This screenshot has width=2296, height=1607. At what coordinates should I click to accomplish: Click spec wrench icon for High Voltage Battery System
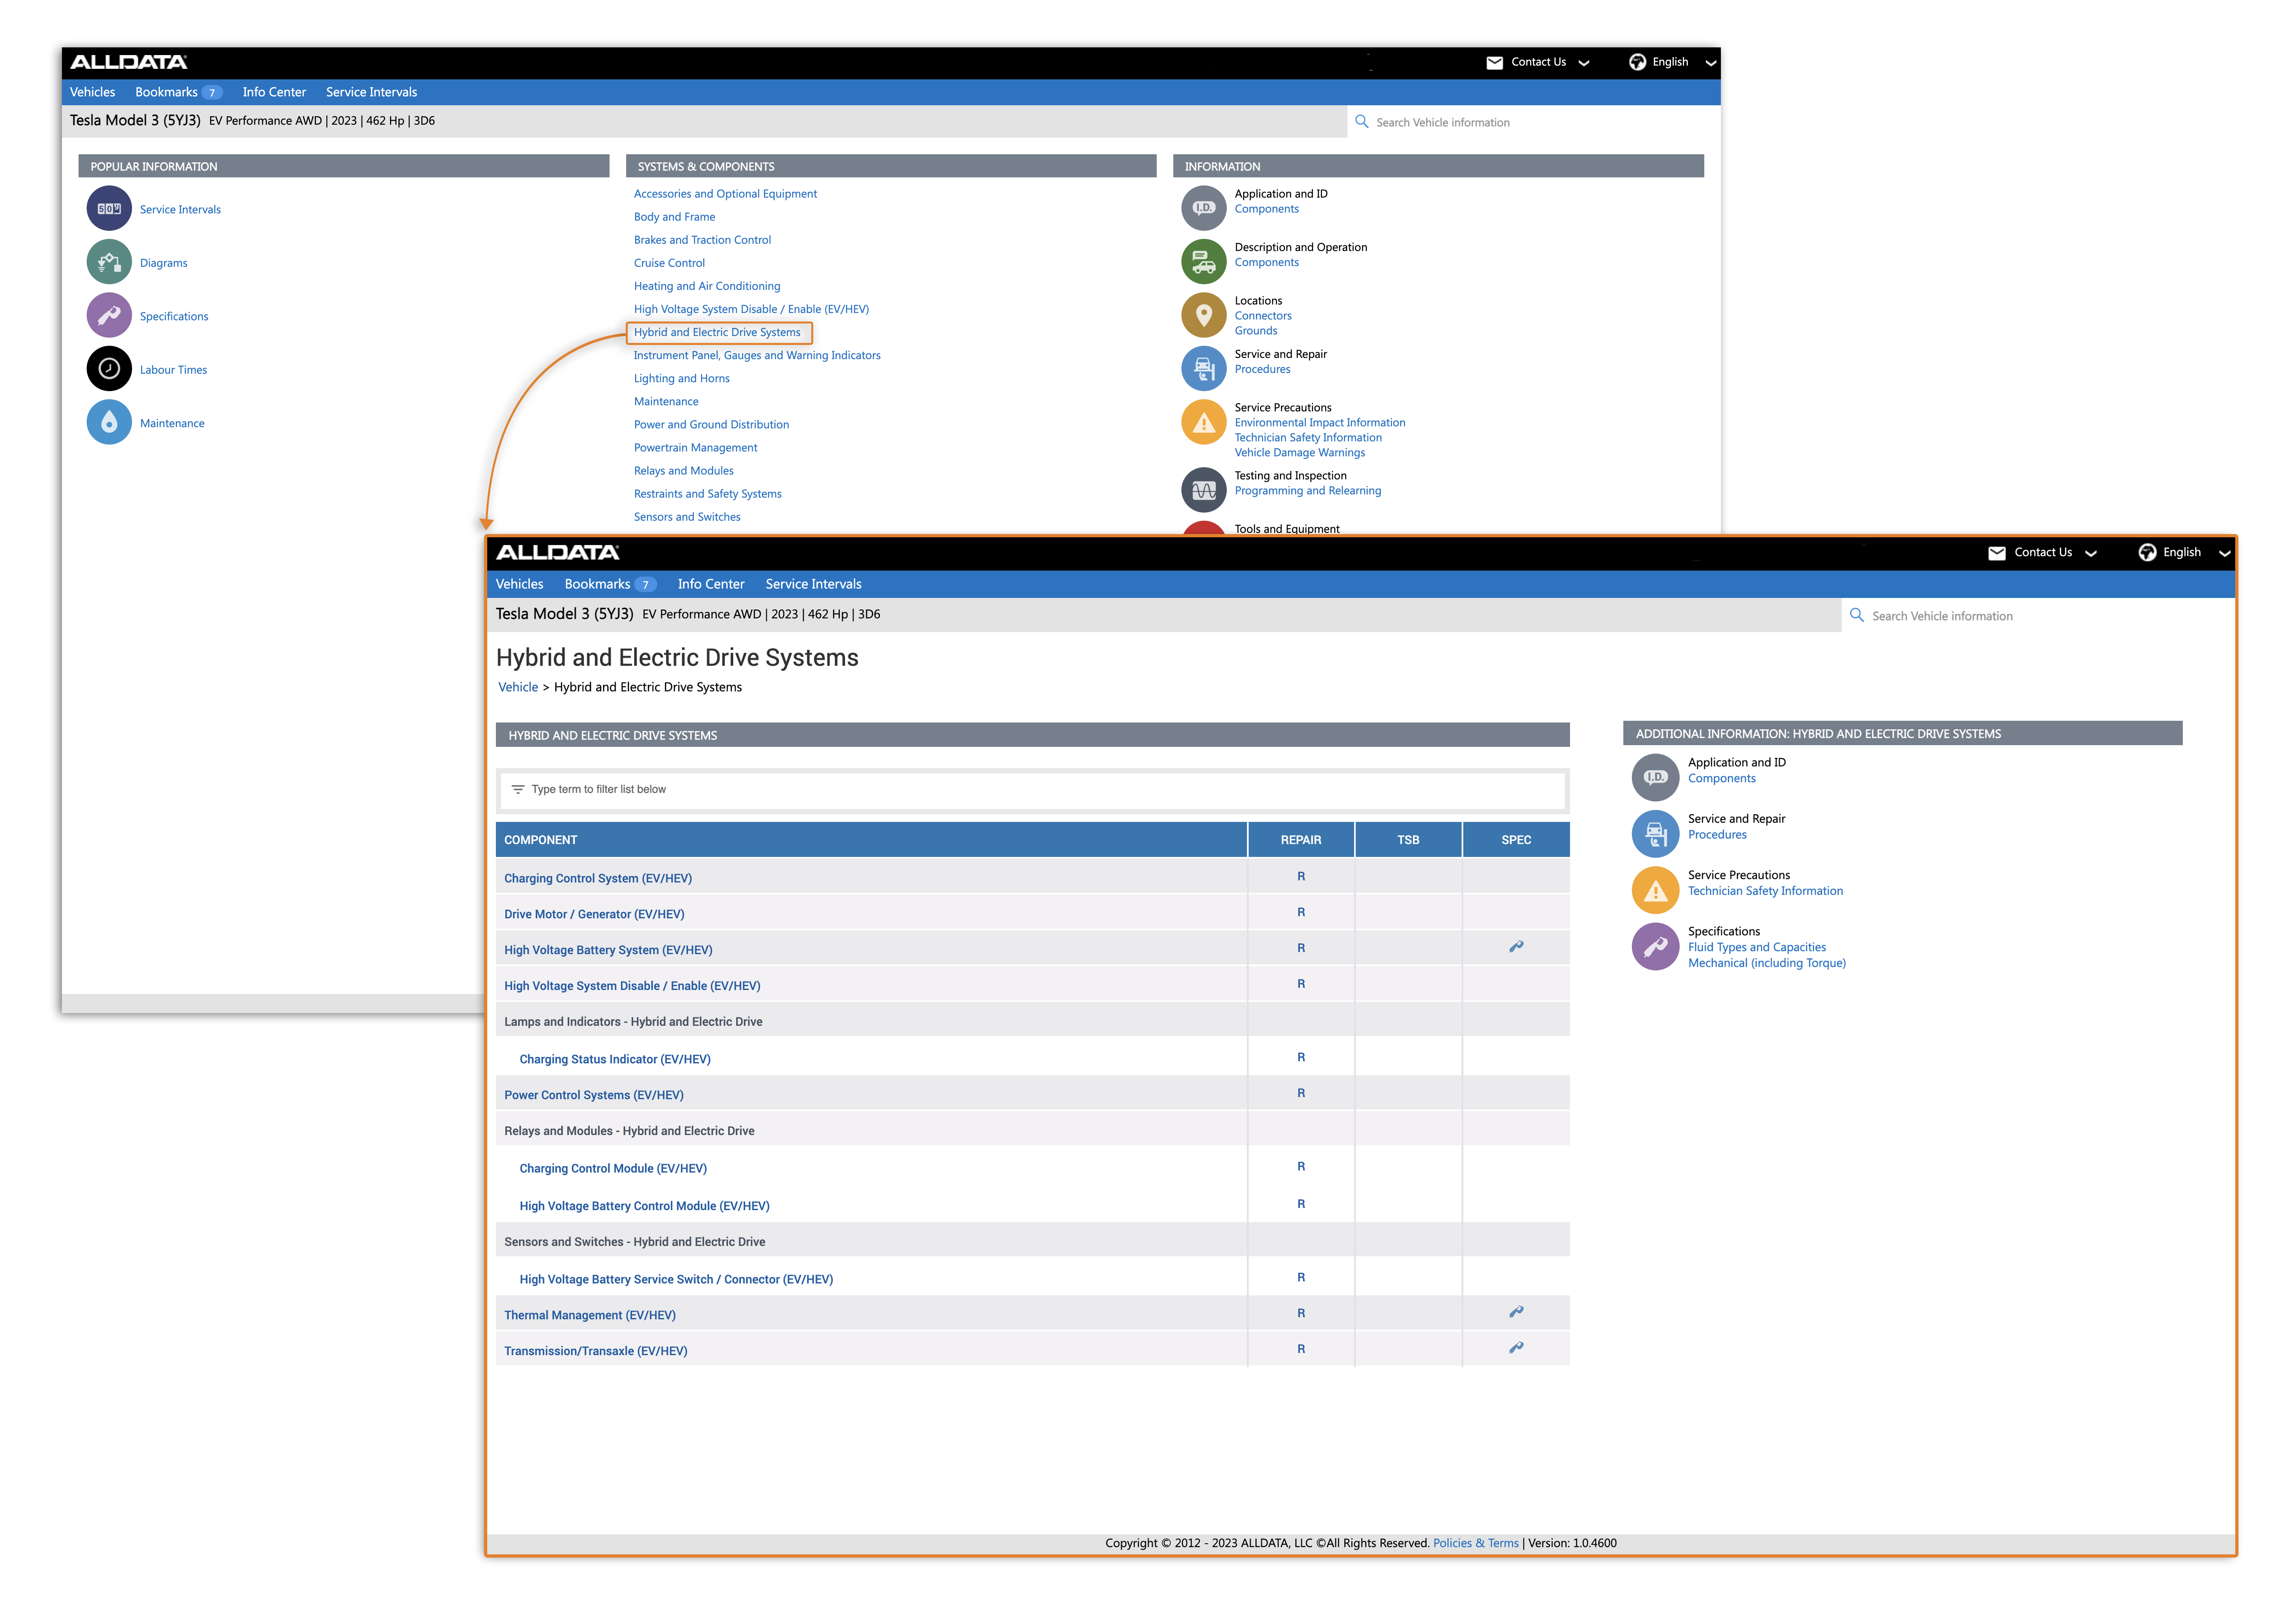tap(1515, 946)
